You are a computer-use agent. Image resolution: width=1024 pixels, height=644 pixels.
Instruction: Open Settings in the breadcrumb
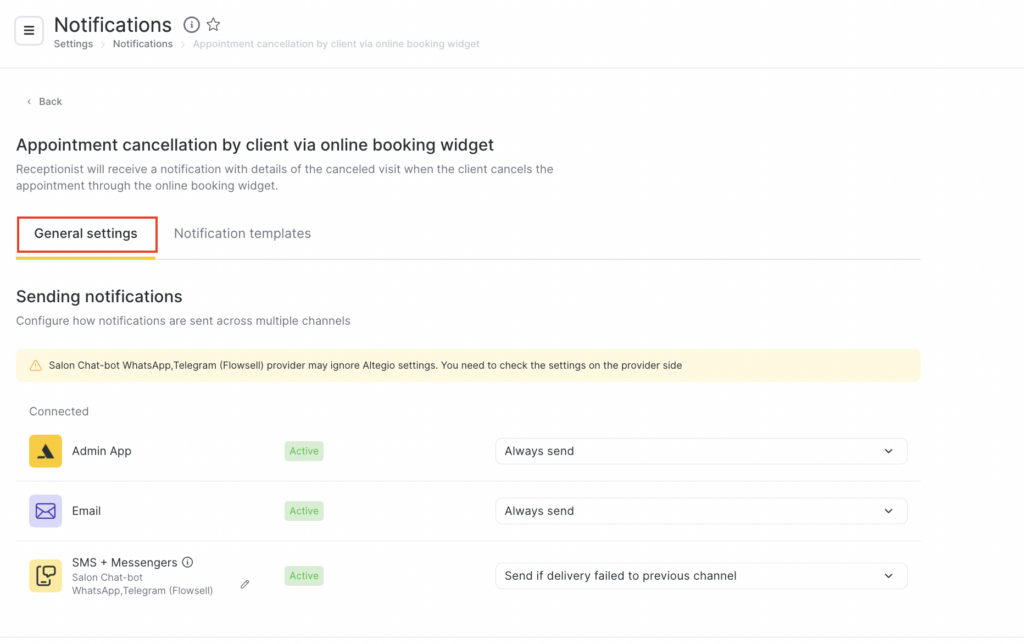point(73,44)
